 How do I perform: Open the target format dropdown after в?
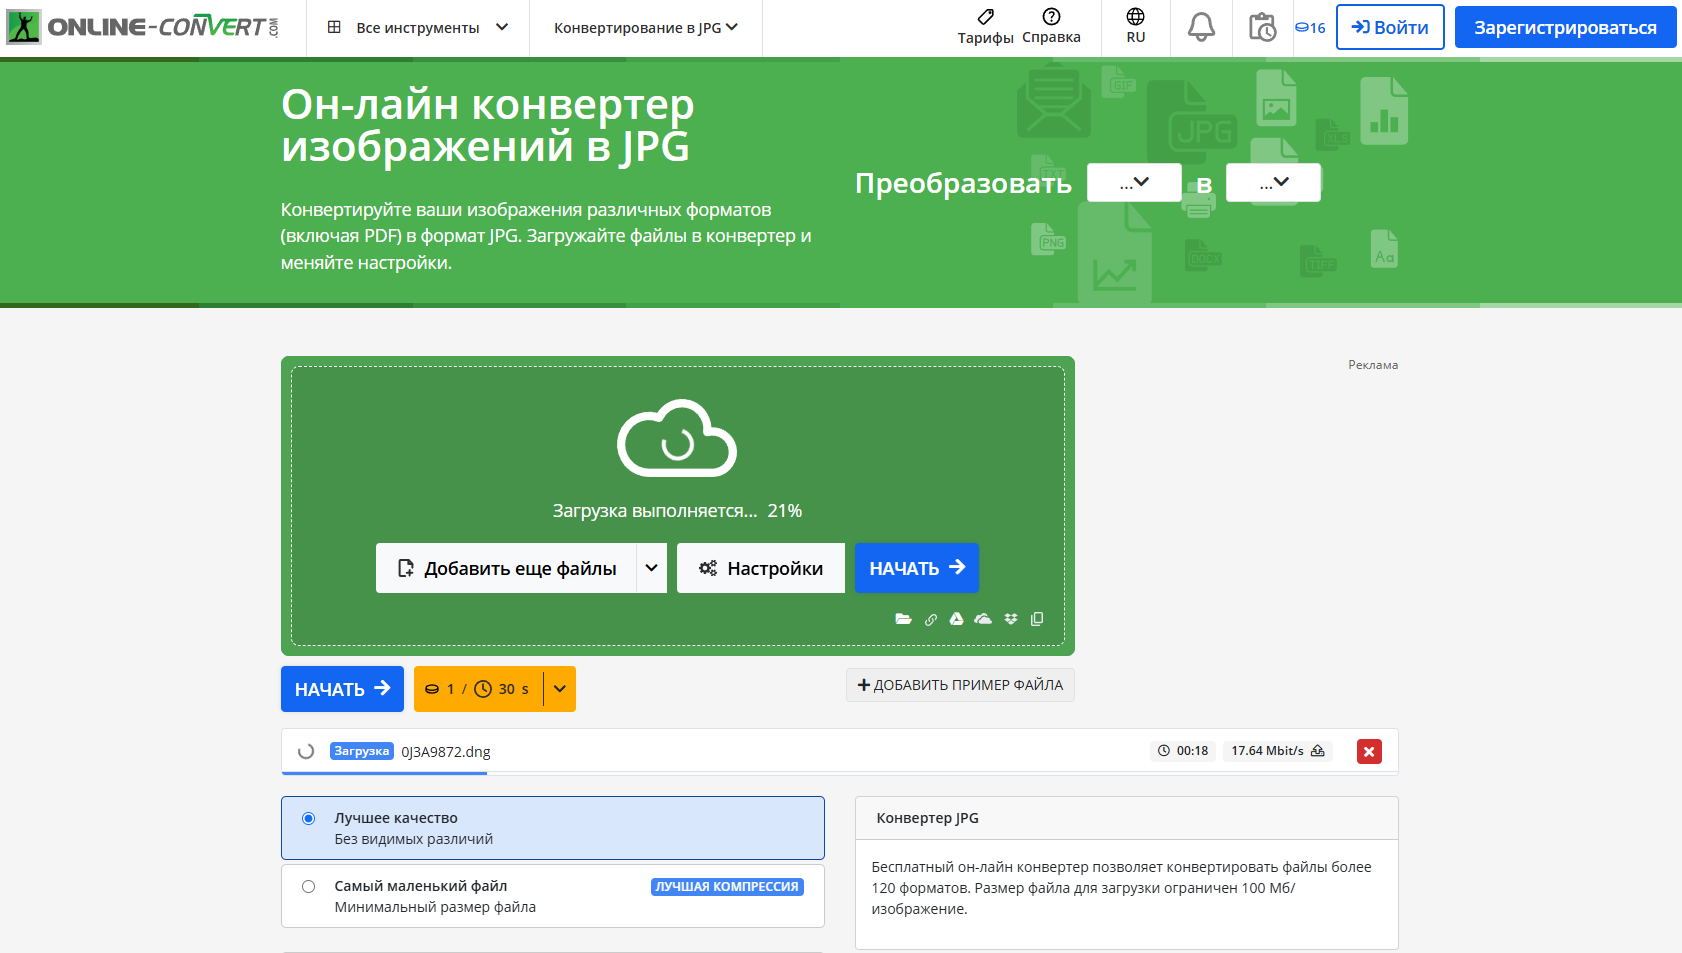coord(1274,183)
